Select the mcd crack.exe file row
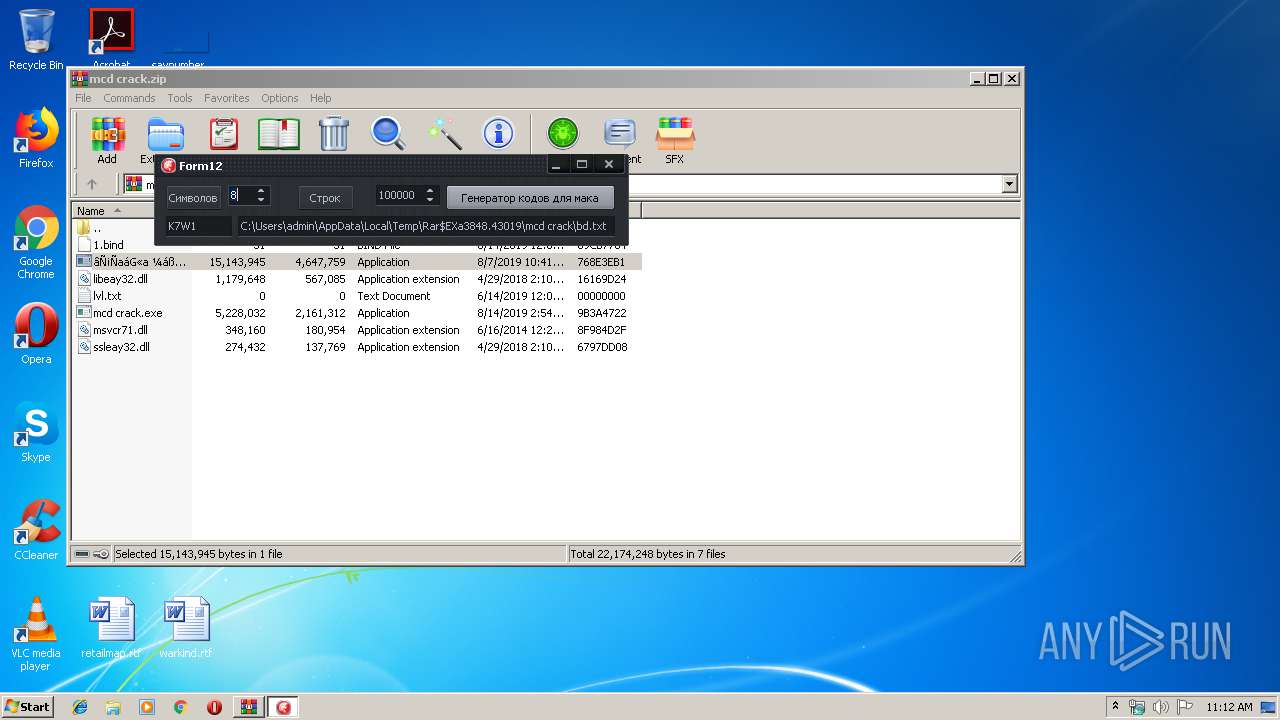 358,313
